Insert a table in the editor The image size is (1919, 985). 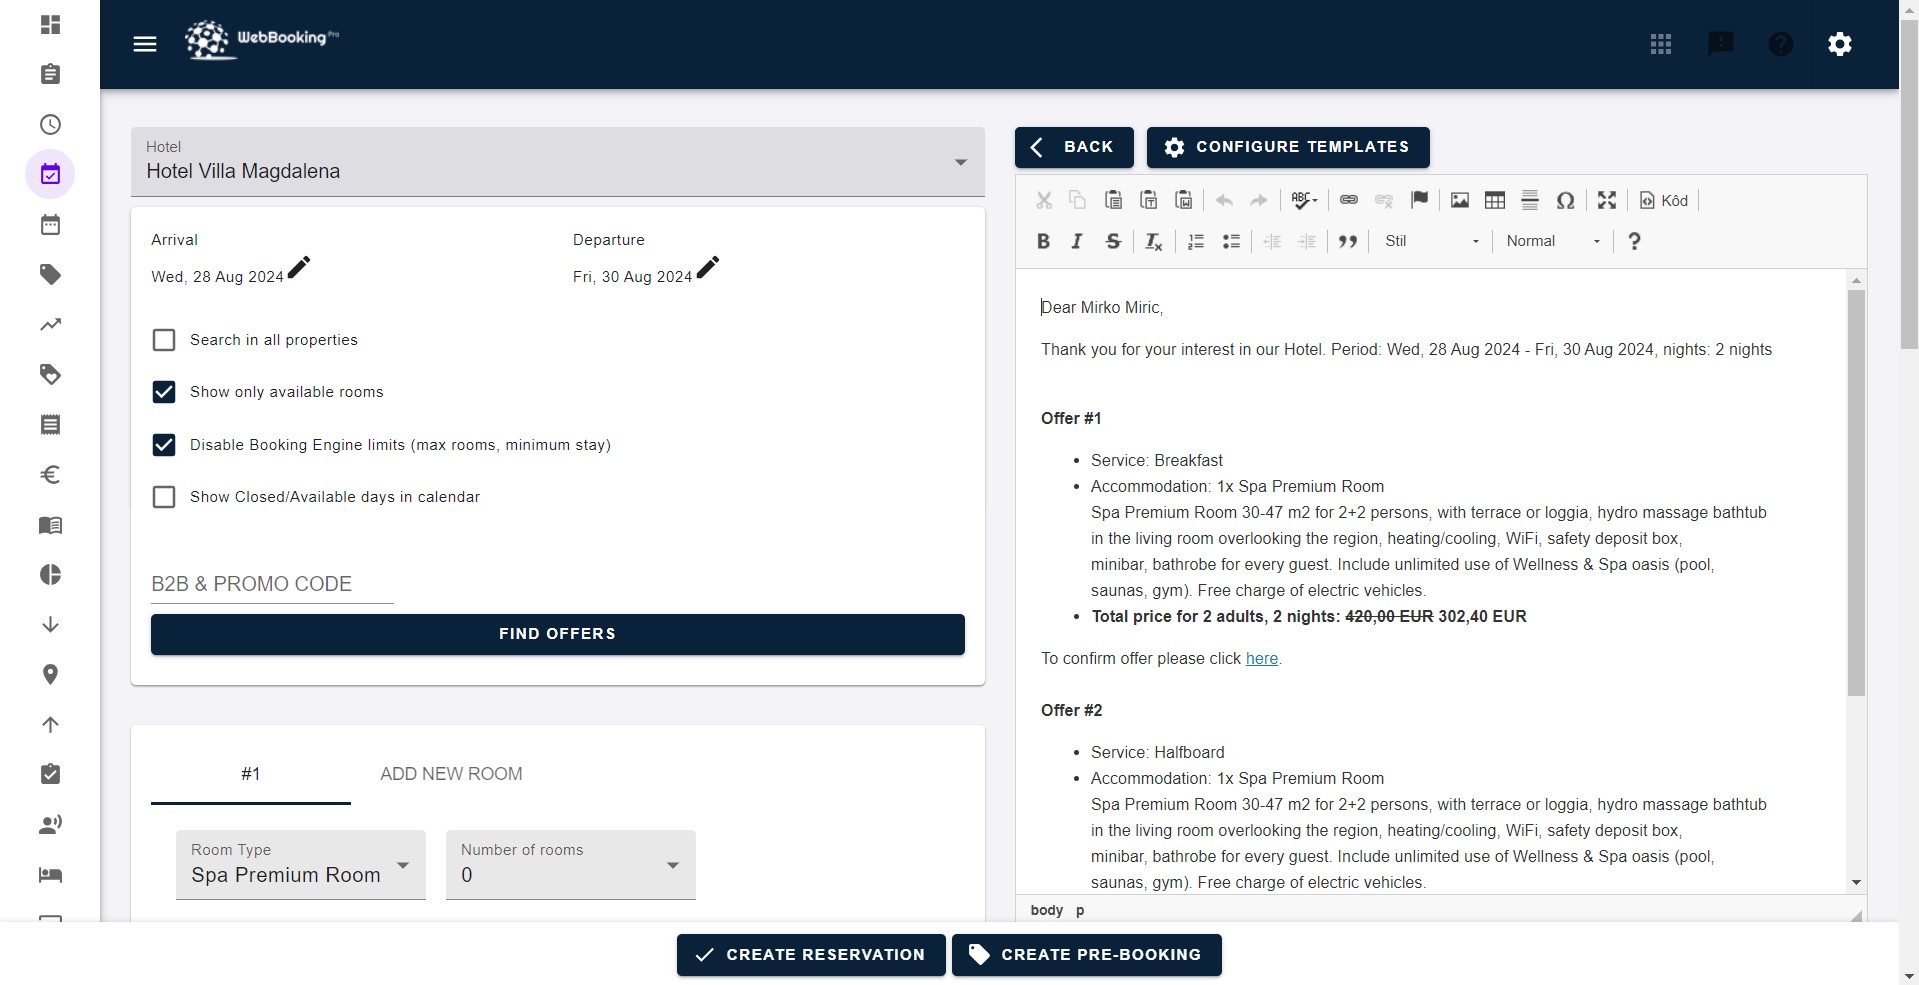pyautogui.click(x=1495, y=200)
